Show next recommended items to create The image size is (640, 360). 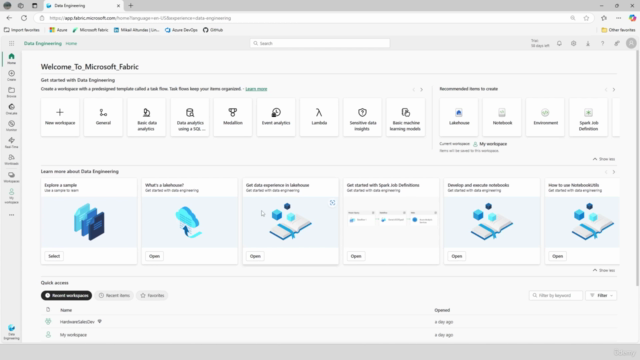pos(613,89)
